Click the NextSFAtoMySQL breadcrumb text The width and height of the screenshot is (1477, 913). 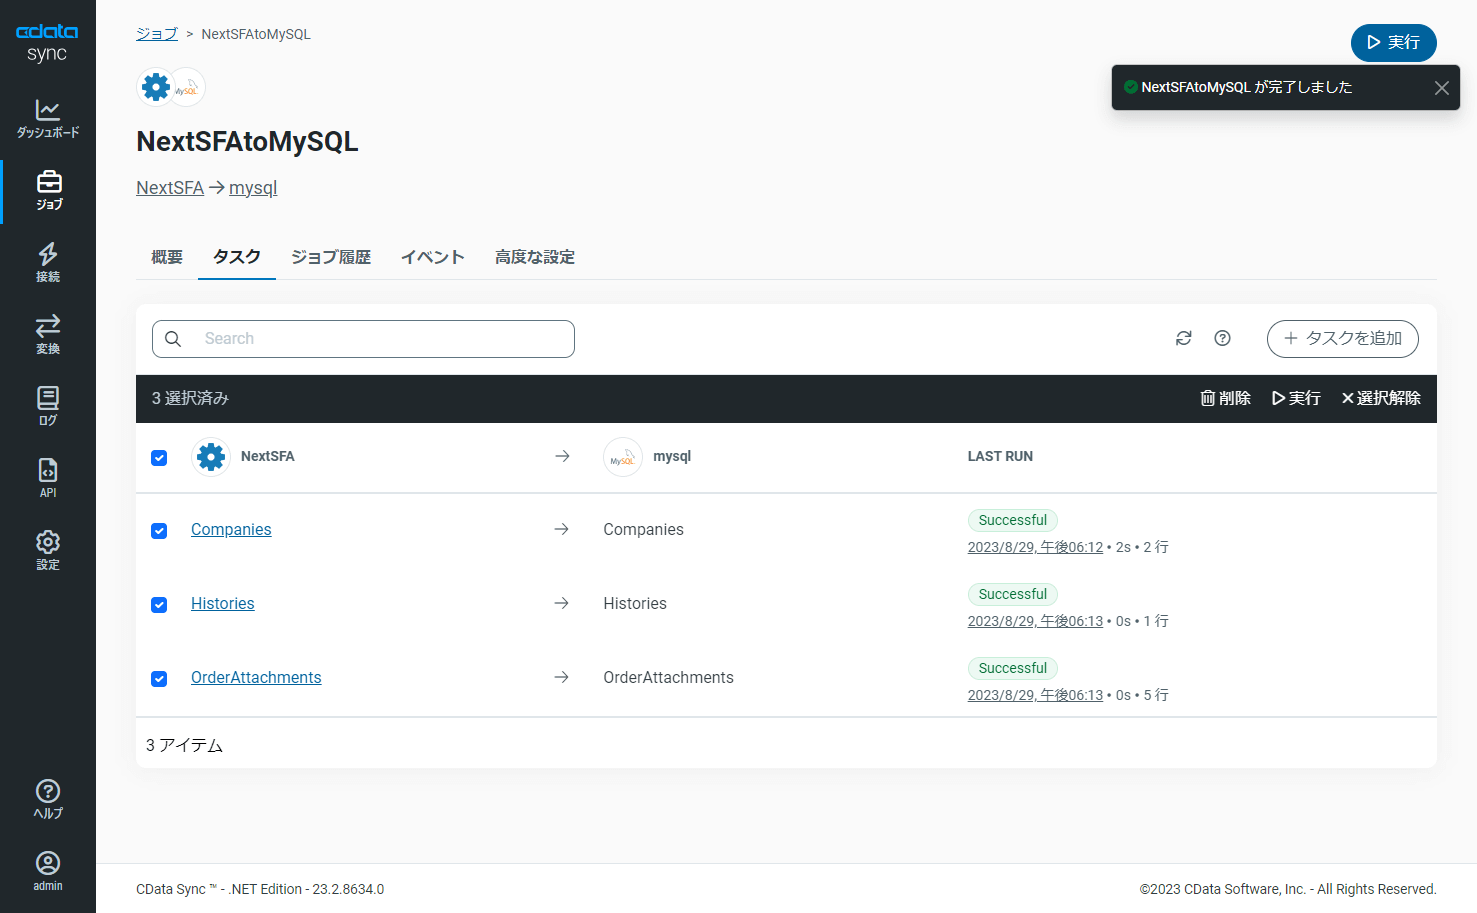[x=256, y=34]
